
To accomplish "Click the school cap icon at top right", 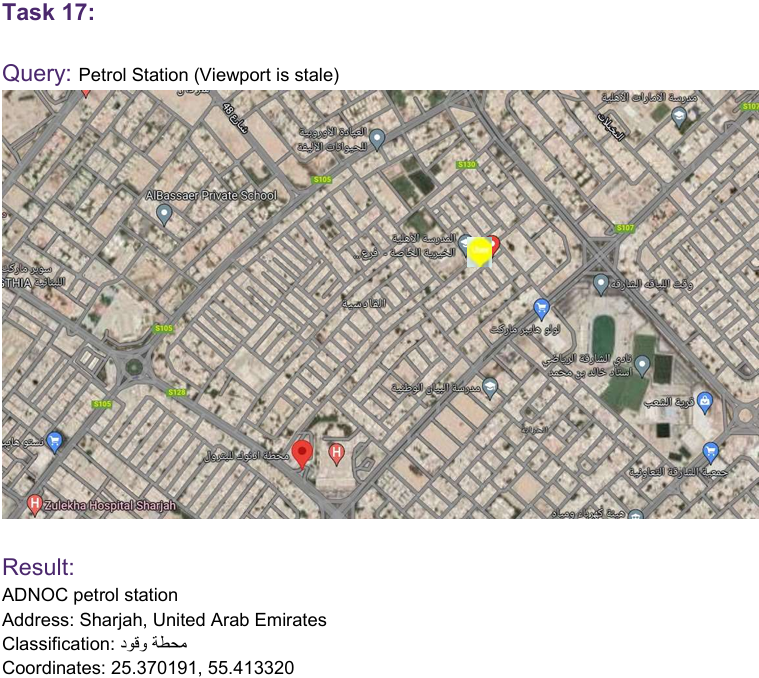I will click(679, 118).
